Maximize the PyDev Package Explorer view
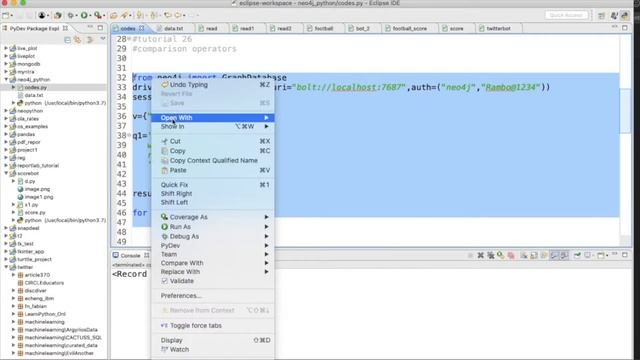This screenshot has width=640, height=360. point(100,28)
